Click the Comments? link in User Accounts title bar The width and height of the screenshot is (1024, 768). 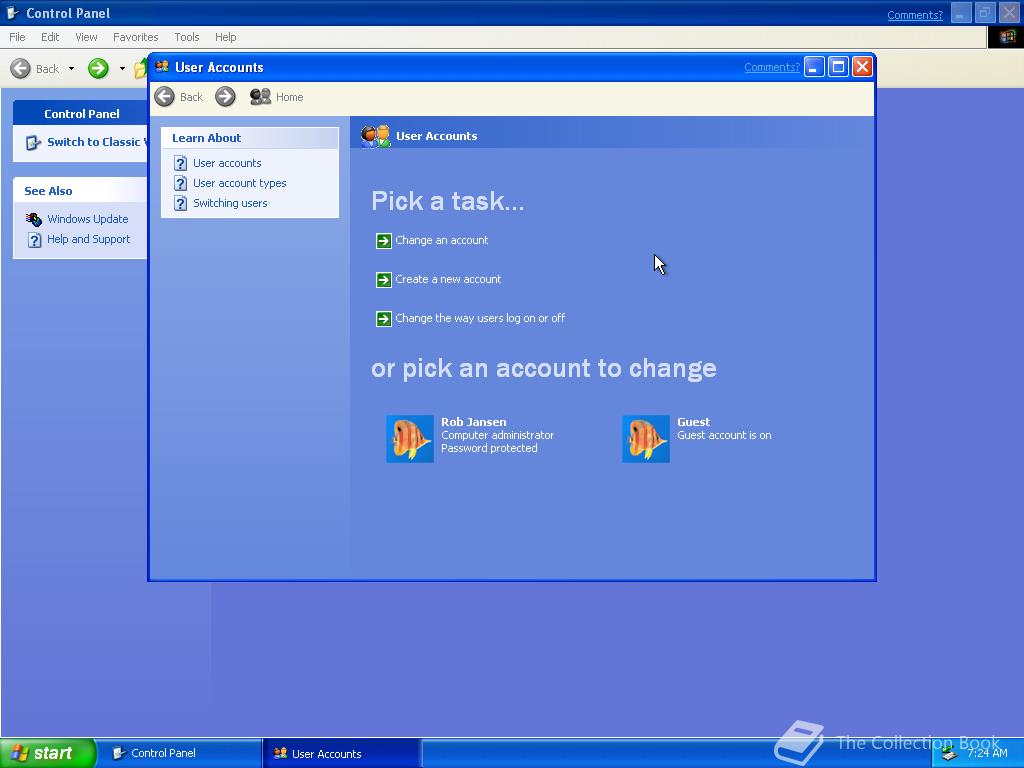[771, 67]
